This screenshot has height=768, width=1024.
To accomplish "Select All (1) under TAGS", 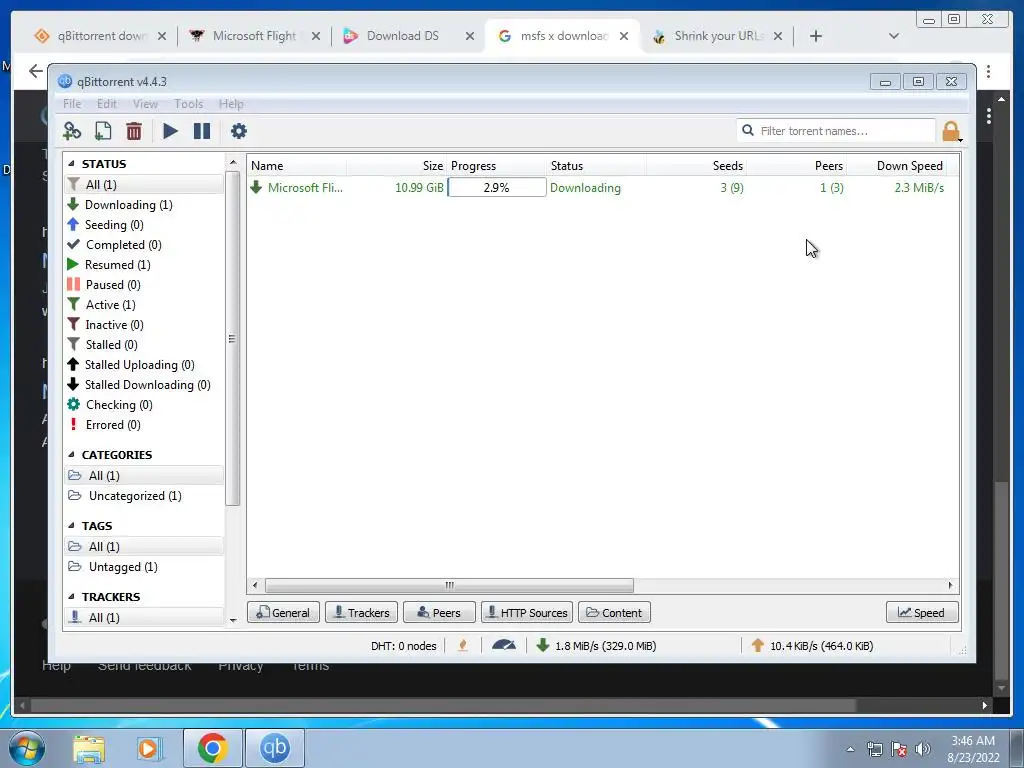I will pos(144,547).
